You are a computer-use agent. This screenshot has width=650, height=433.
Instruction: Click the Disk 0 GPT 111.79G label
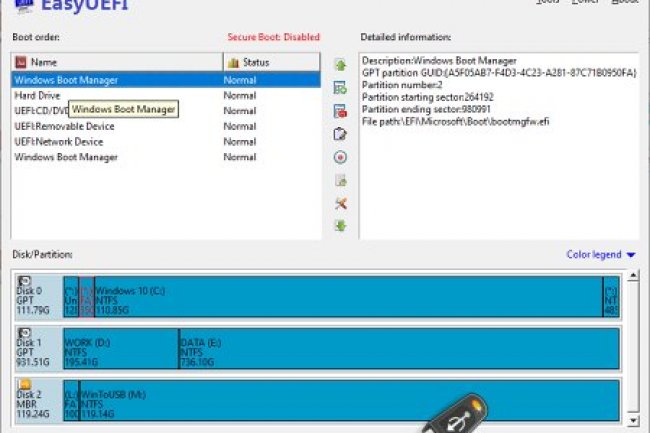pyautogui.click(x=33, y=300)
